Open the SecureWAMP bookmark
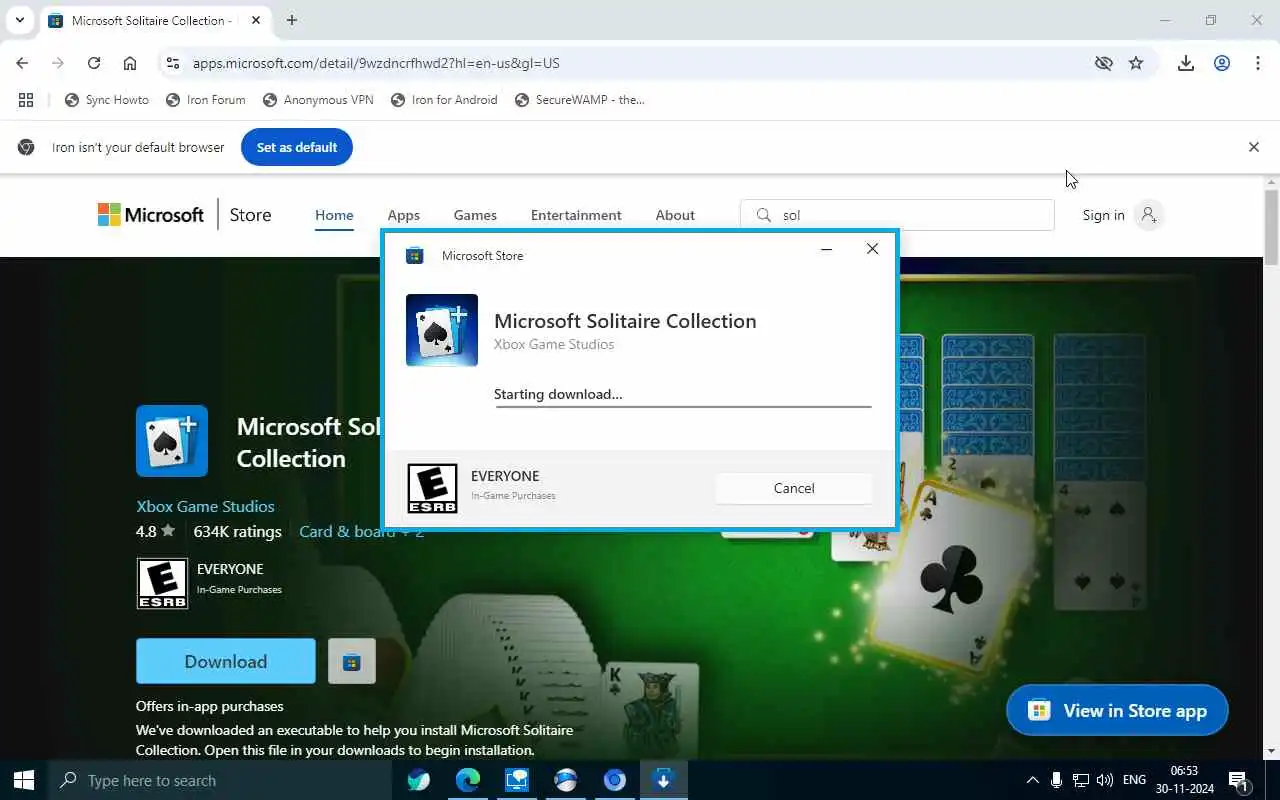This screenshot has width=1280, height=800. 580,100
